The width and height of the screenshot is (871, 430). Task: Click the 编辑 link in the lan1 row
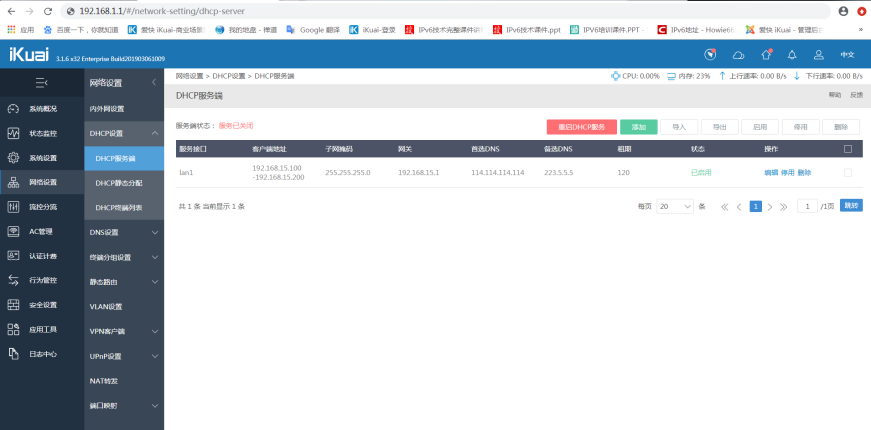coord(771,173)
